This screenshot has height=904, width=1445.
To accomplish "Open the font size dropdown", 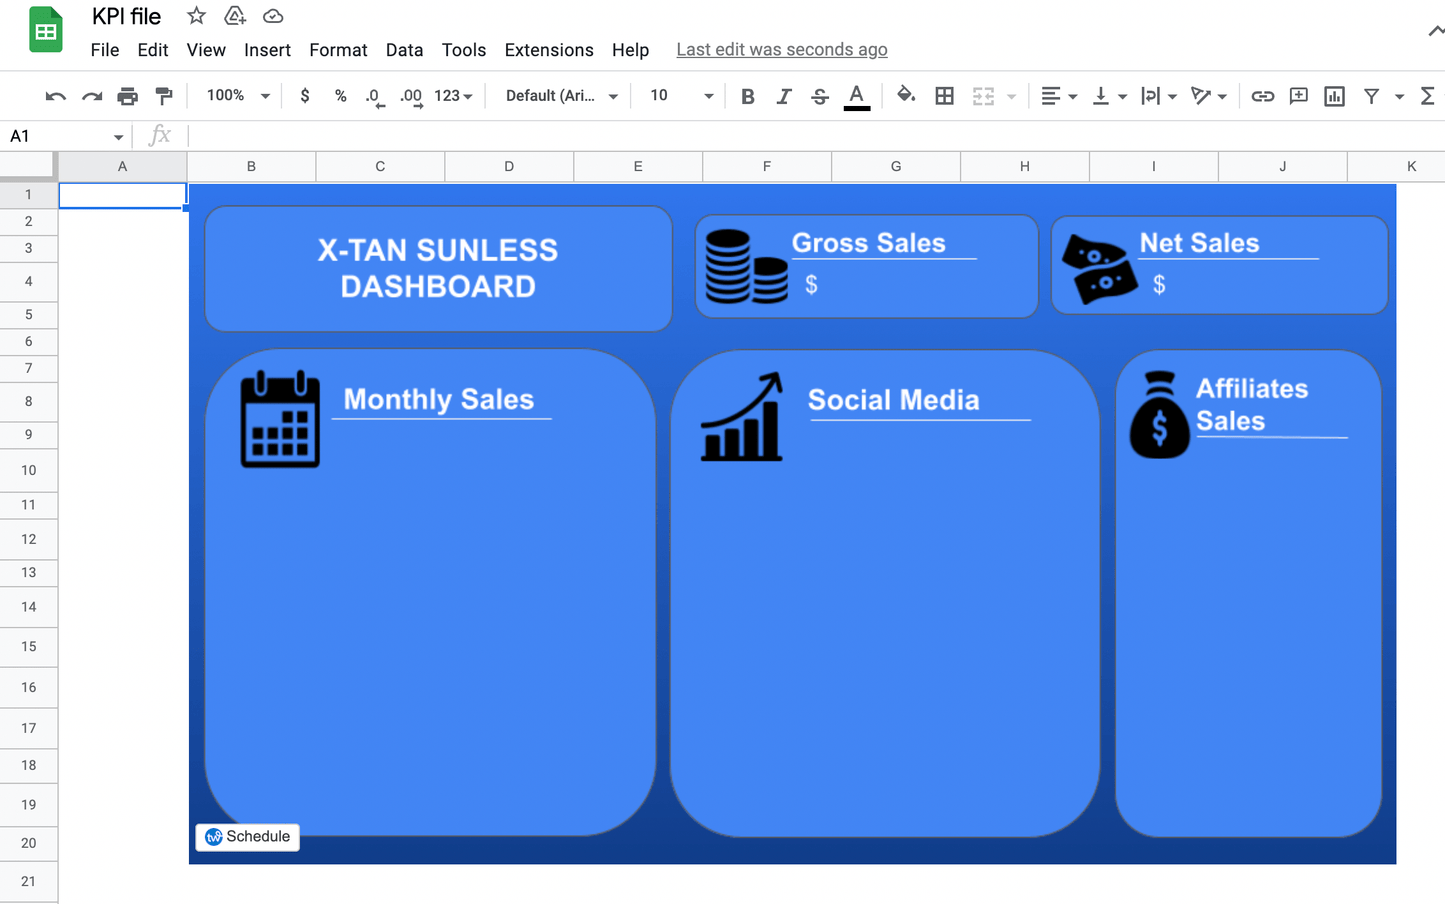I will coord(708,95).
